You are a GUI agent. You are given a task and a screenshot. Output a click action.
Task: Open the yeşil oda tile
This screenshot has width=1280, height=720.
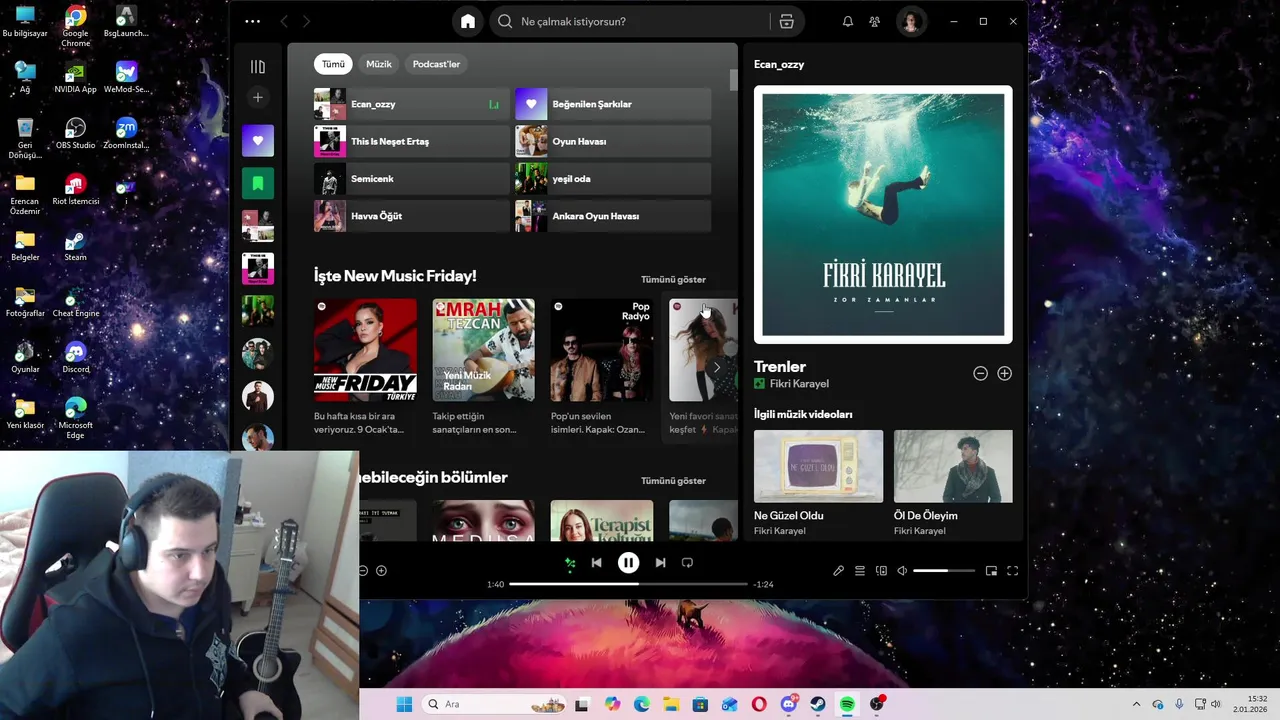tap(613, 179)
